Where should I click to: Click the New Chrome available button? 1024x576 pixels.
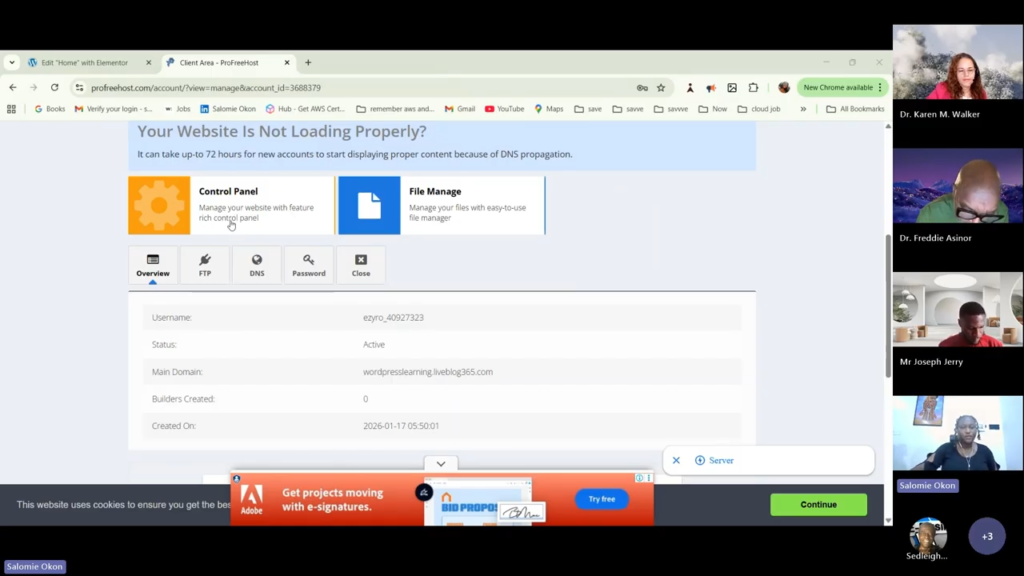[837, 88]
